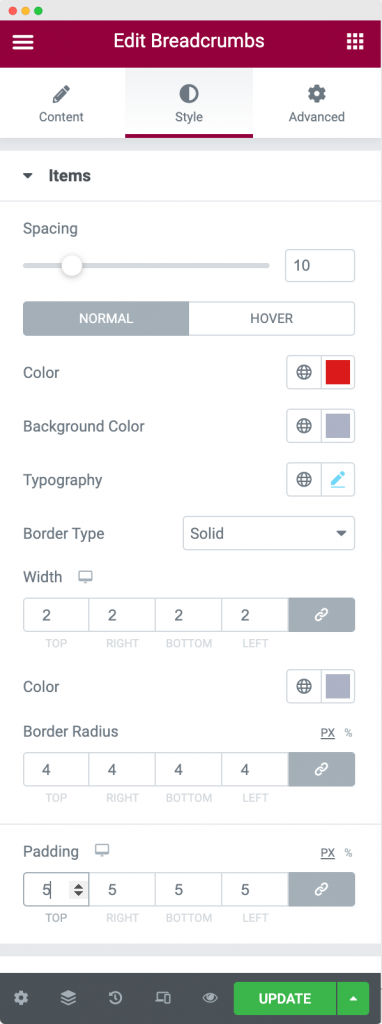Image resolution: width=382 pixels, height=1024 pixels.
Task: Click the globe icon beside Typography
Action: coord(304,479)
